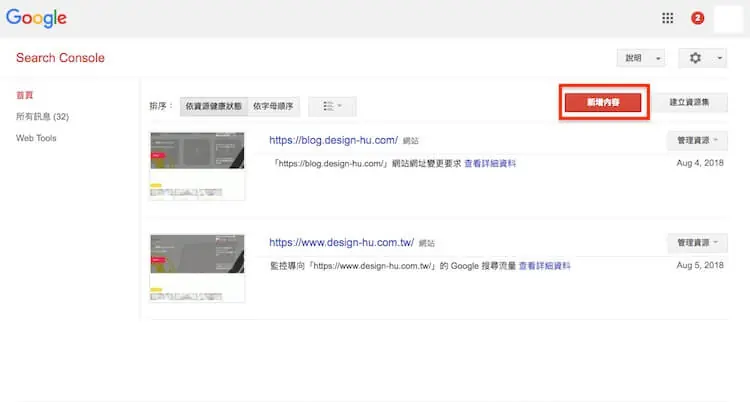The width and height of the screenshot is (750, 402).
Task: Click 查看詳細資料 for www.design-hu.com.tw message
Action: click(544, 266)
